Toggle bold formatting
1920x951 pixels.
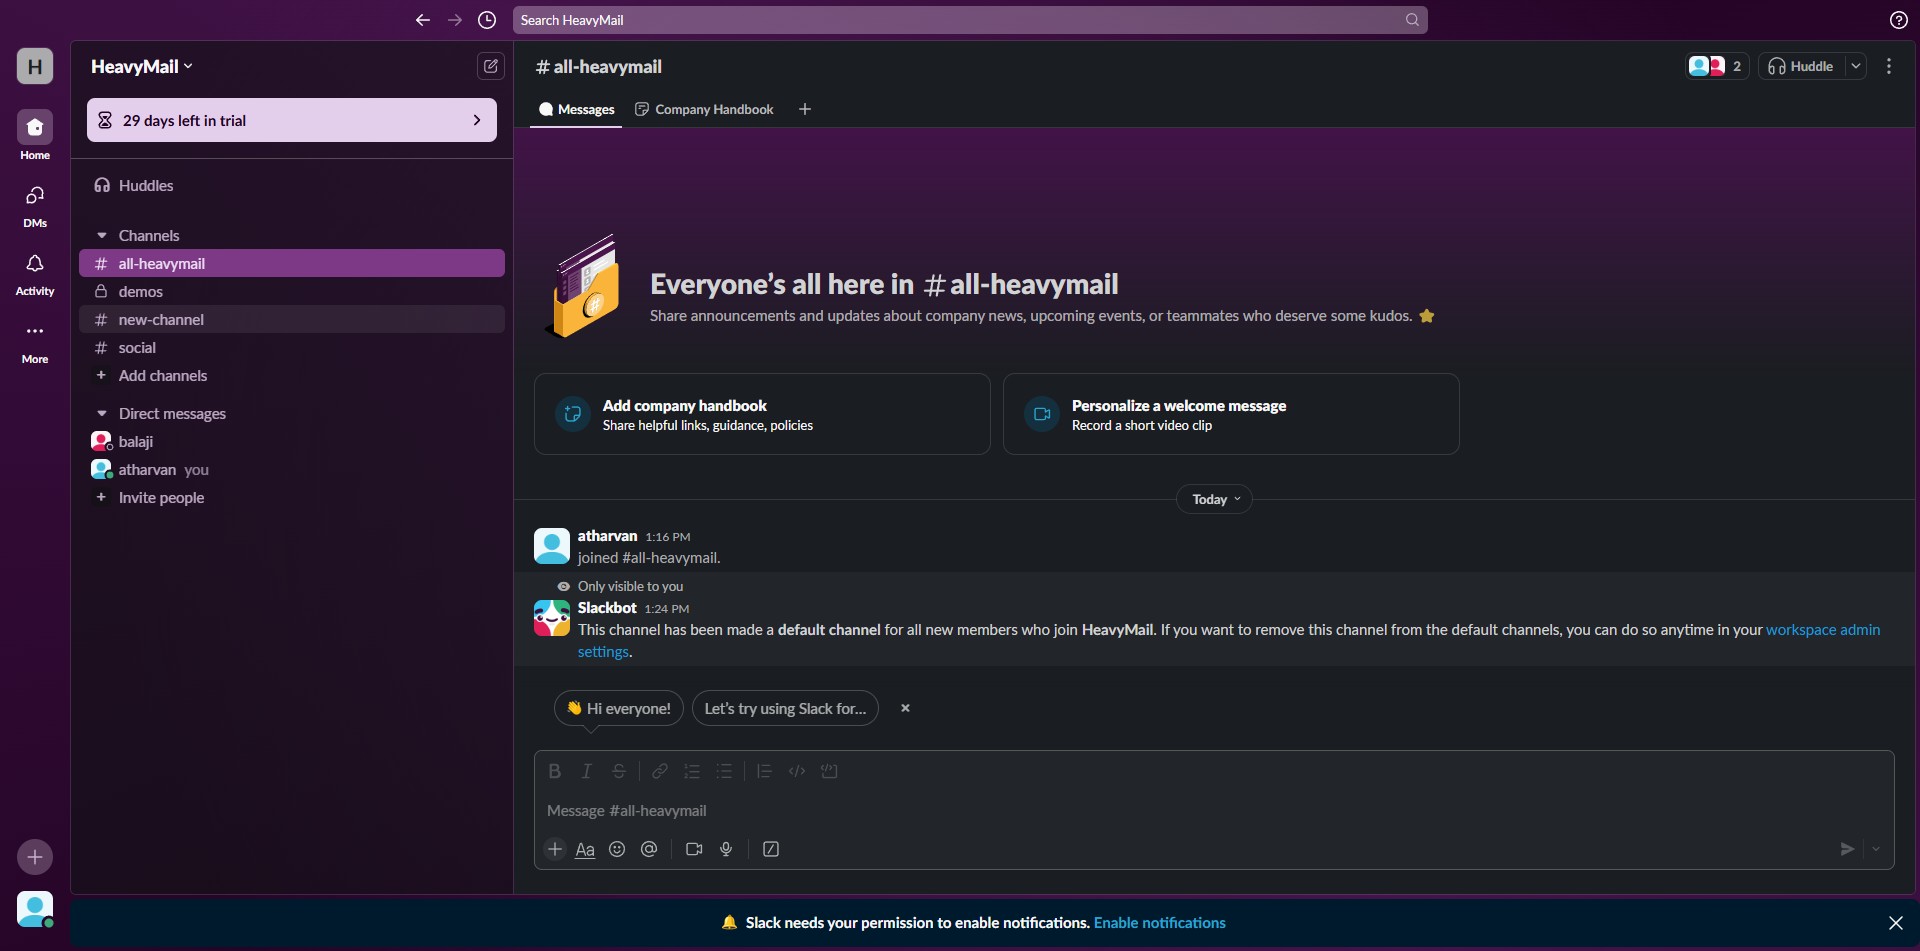pyautogui.click(x=554, y=771)
